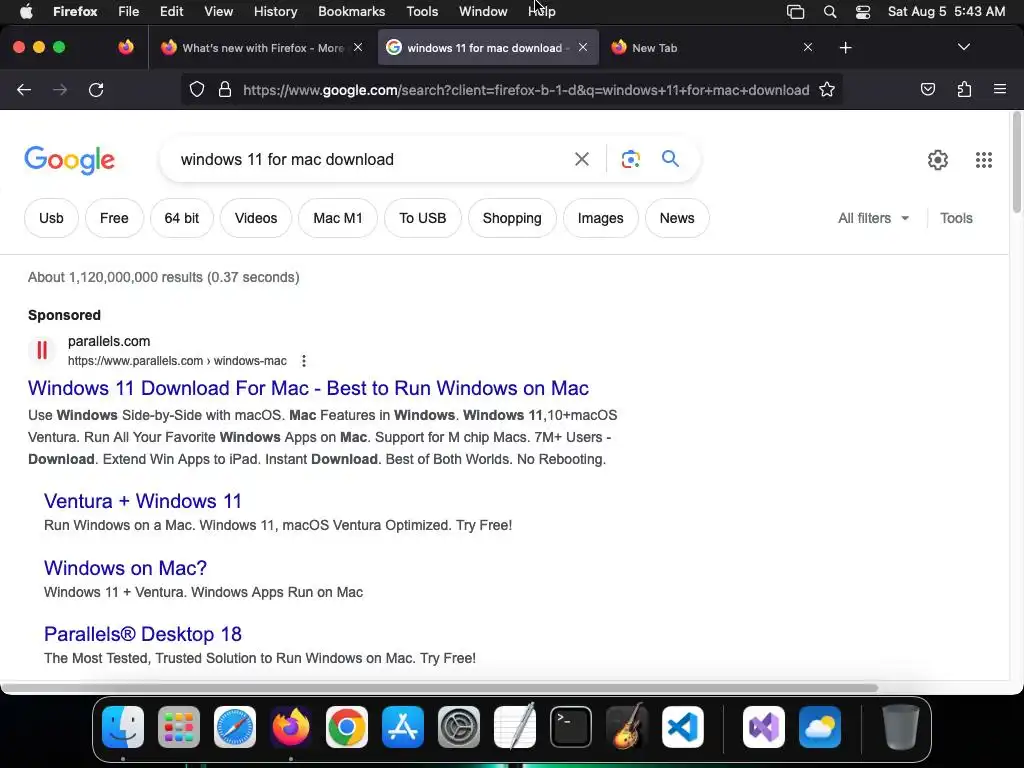Open the View menu
Viewport: 1024px width, 768px height.
tap(218, 12)
